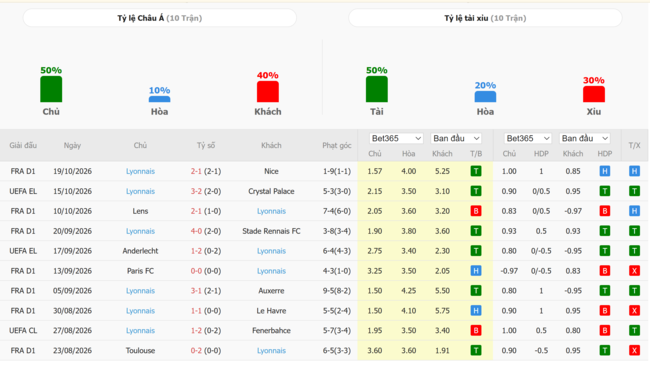Click the blue Hòa 20% bar
The image size is (650, 375).
click(x=485, y=96)
